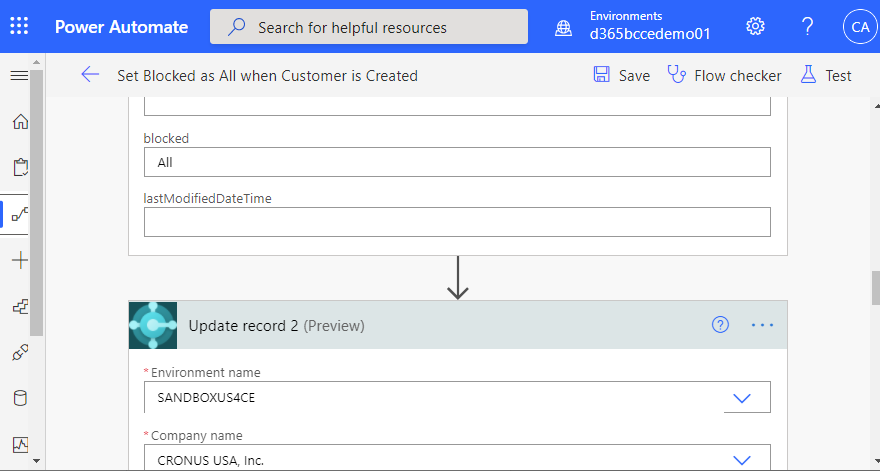Expand the Company name dropdown
Viewport: 880px width, 471px height.
(742, 460)
